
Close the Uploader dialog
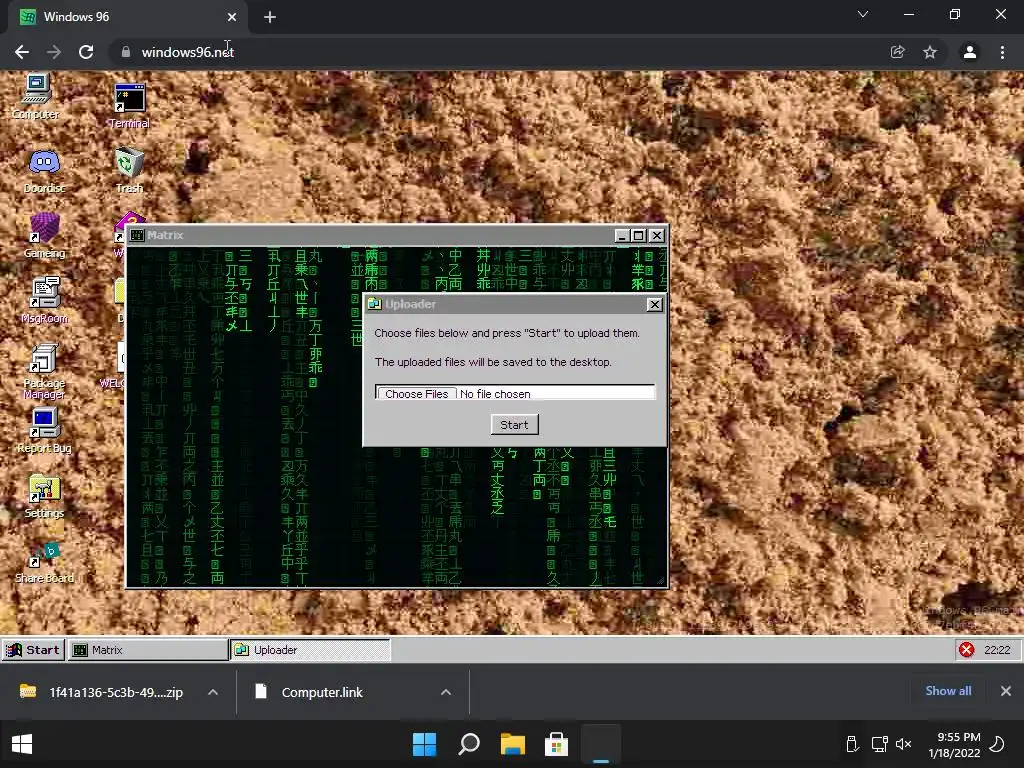pyautogui.click(x=654, y=304)
